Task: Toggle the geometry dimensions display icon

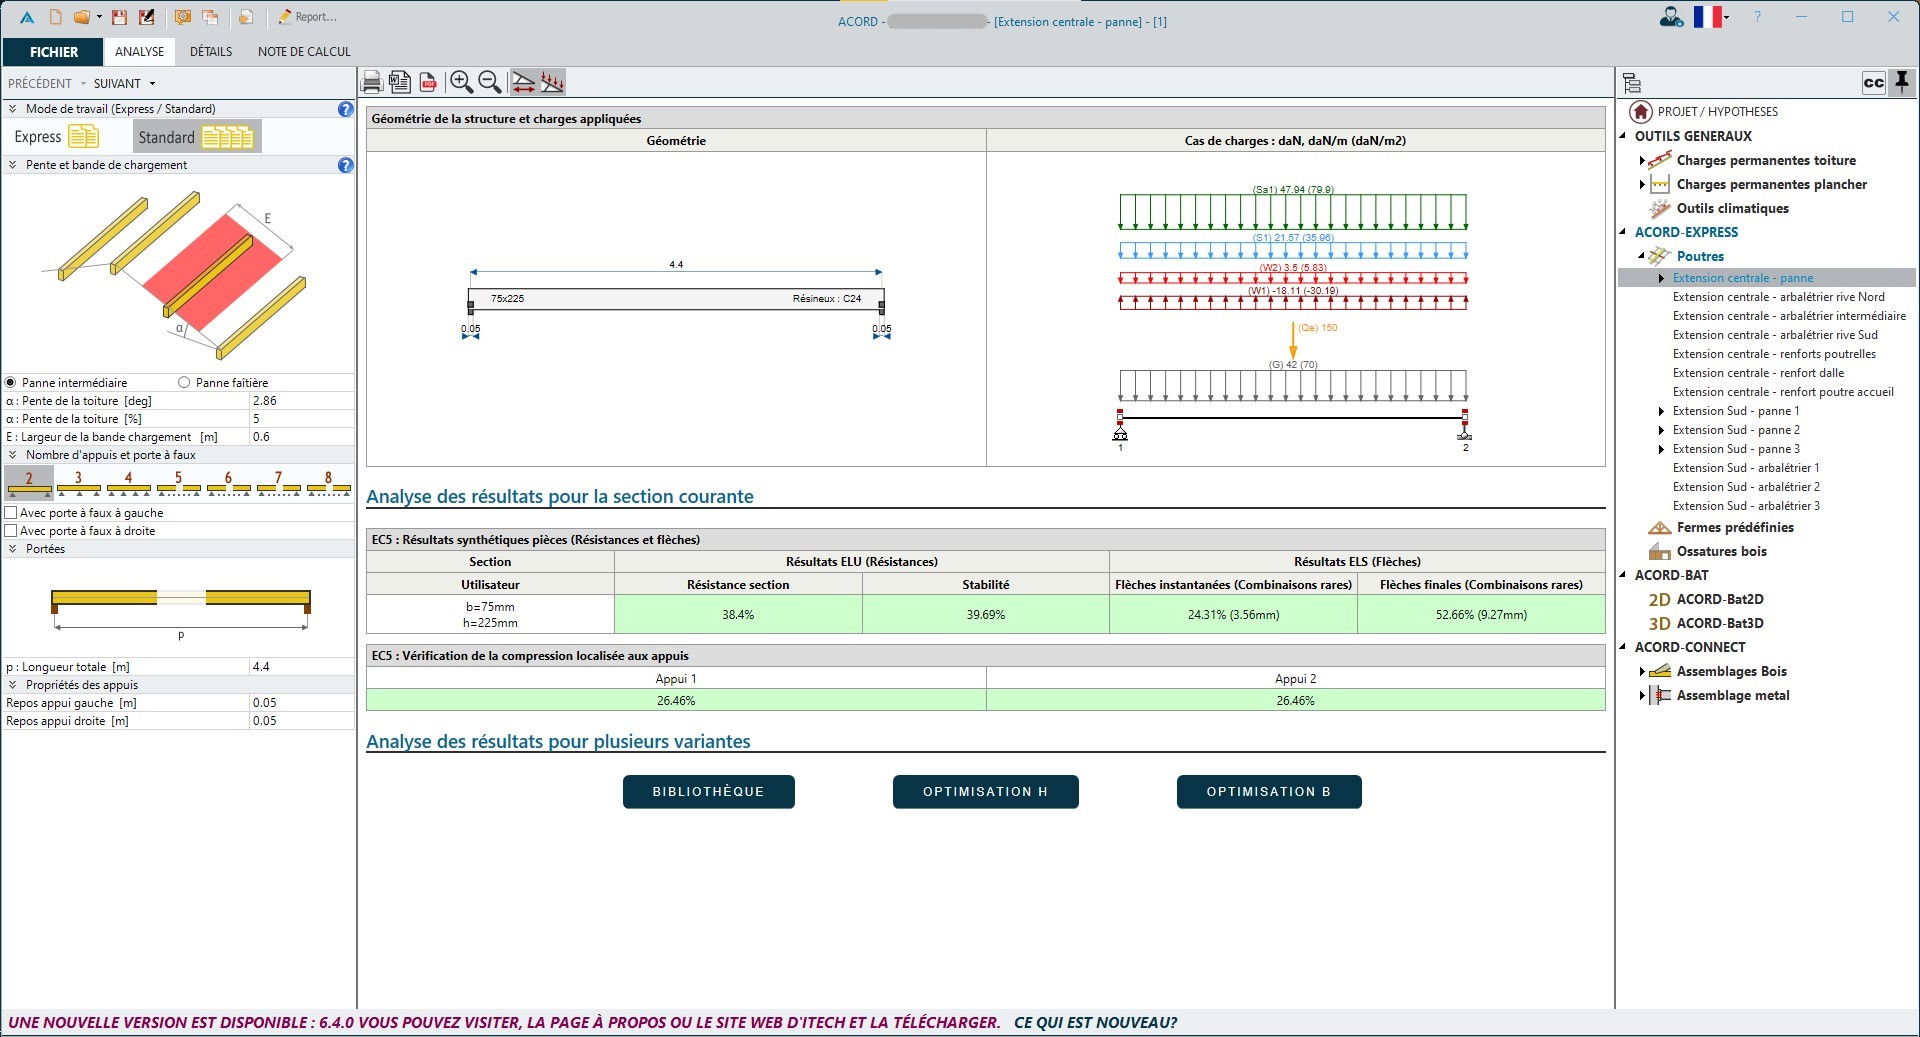Action: 523,82
